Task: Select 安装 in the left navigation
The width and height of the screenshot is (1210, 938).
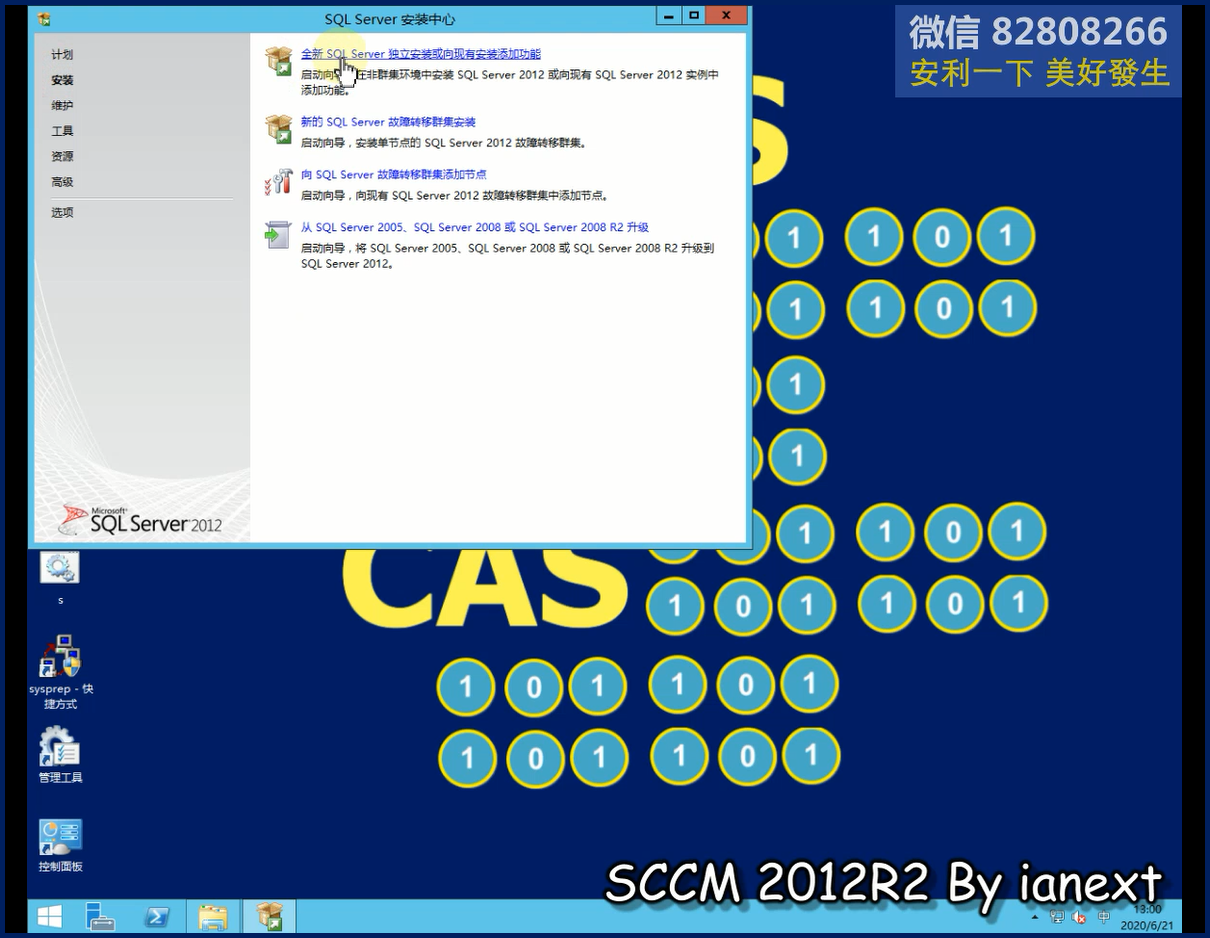Action: point(62,80)
